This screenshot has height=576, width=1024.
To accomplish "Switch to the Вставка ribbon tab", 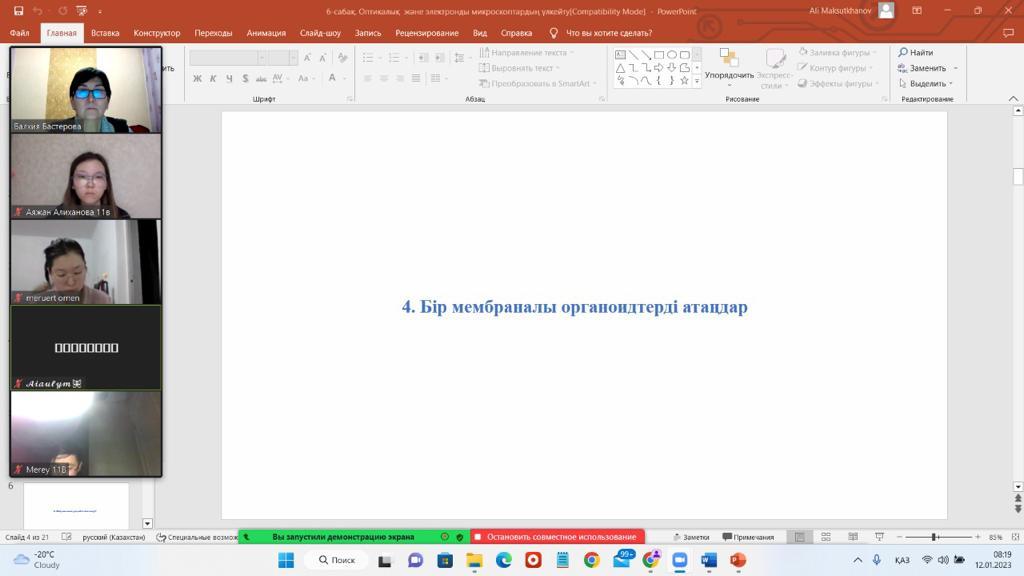I will click(x=106, y=32).
